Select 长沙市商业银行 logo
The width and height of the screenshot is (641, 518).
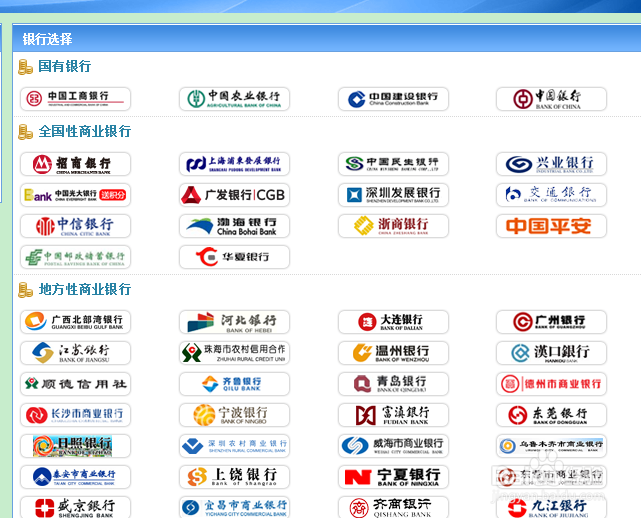point(75,415)
